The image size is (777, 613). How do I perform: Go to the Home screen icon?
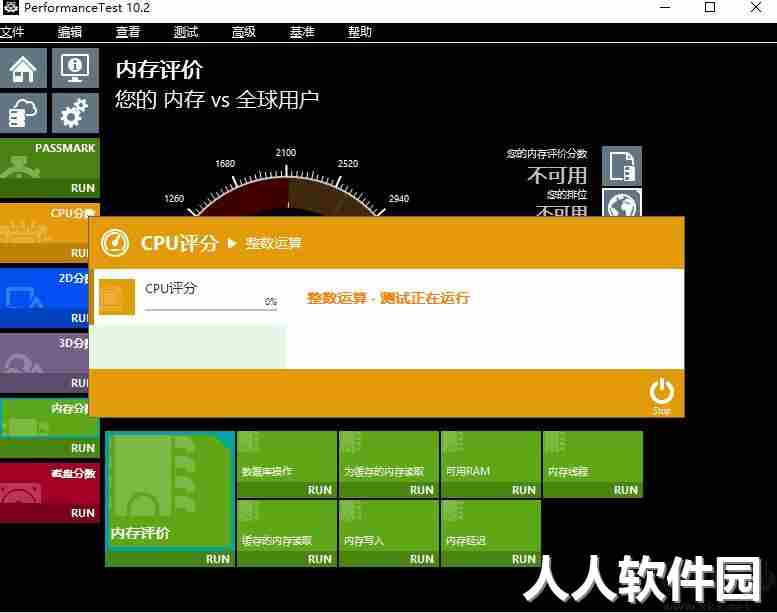point(23,68)
